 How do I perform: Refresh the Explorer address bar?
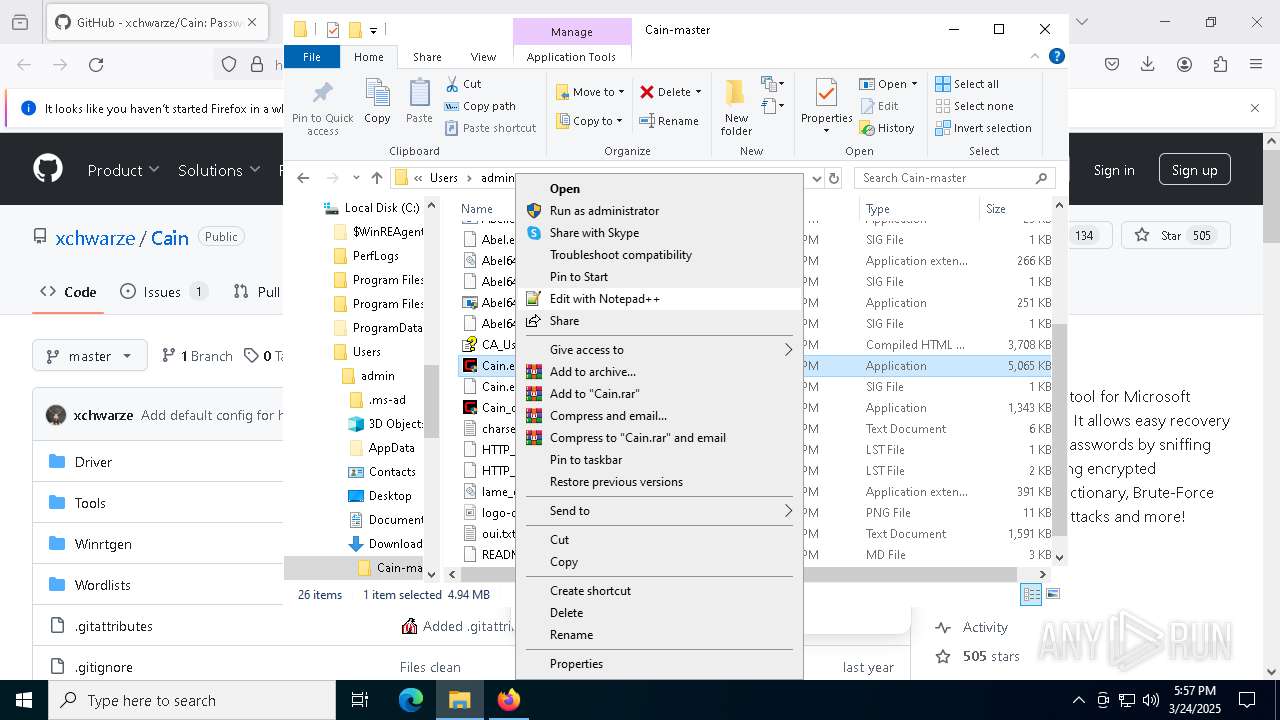point(834,178)
